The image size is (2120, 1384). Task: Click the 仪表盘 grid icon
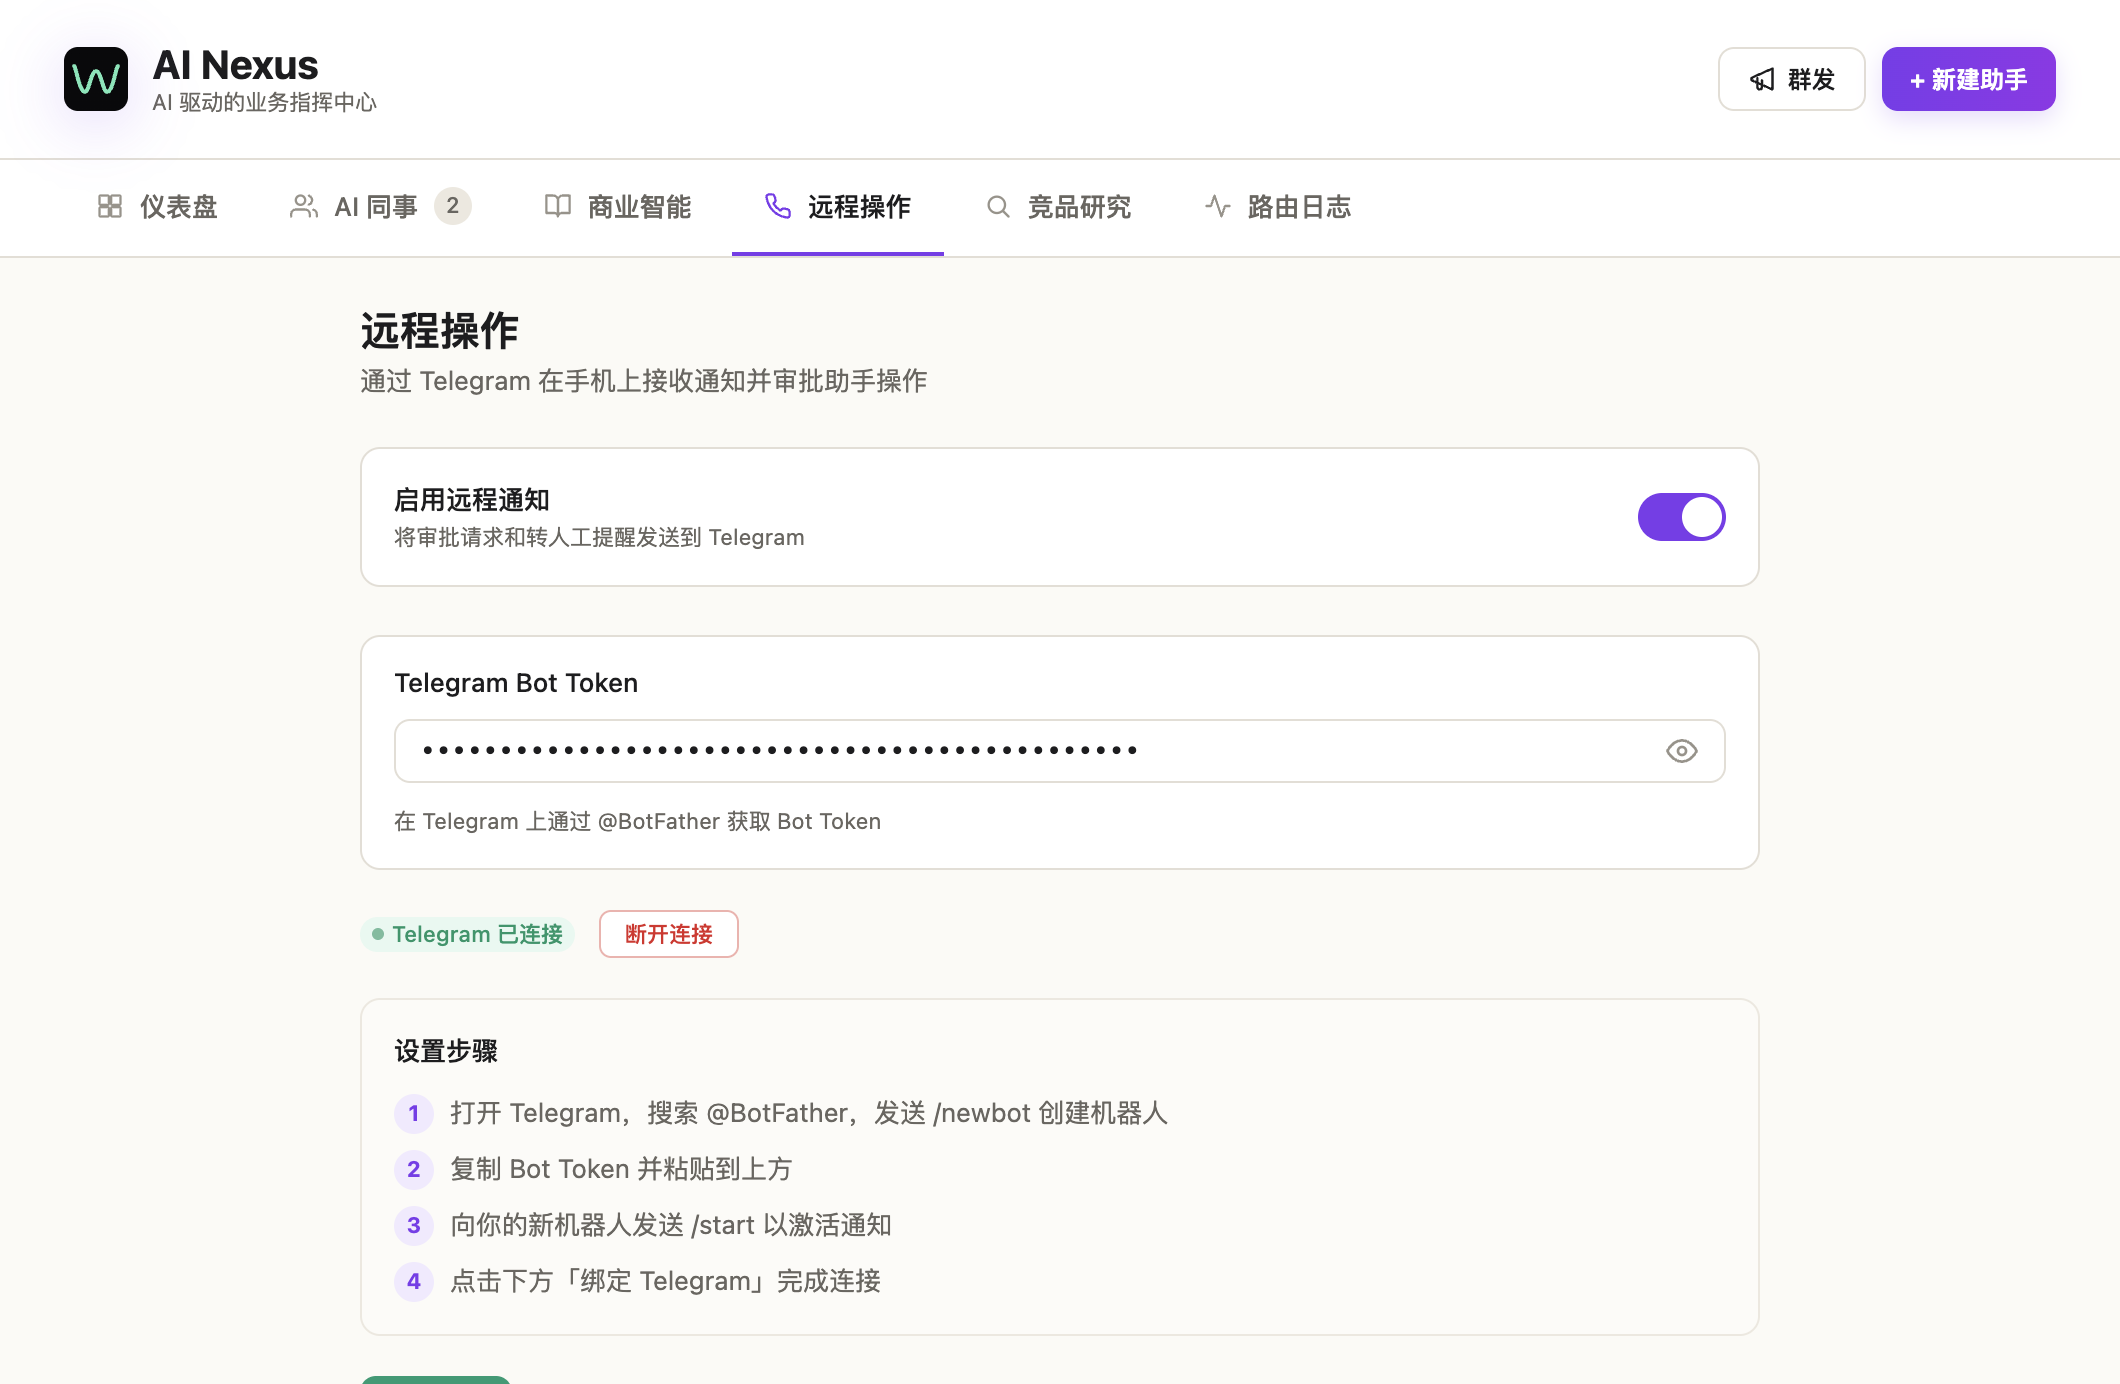[110, 206]
